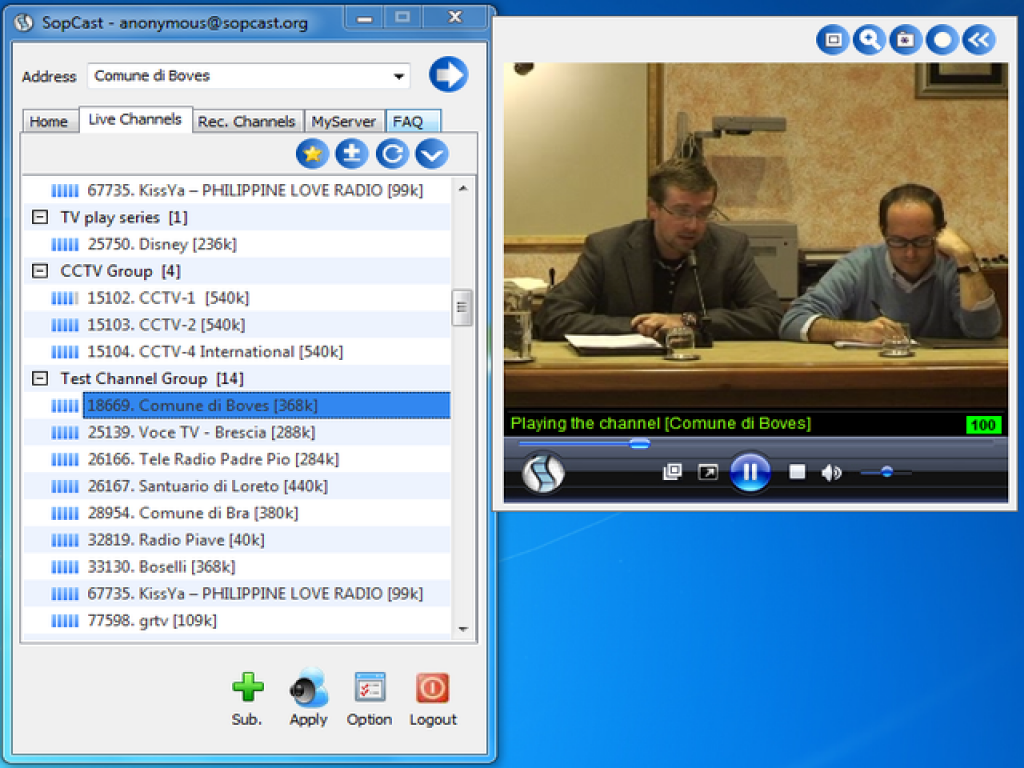Select KissYa Philippine Love Radio under Test Channel Group
Screen dimensions: 1024x768
click(x=255, y=594)
